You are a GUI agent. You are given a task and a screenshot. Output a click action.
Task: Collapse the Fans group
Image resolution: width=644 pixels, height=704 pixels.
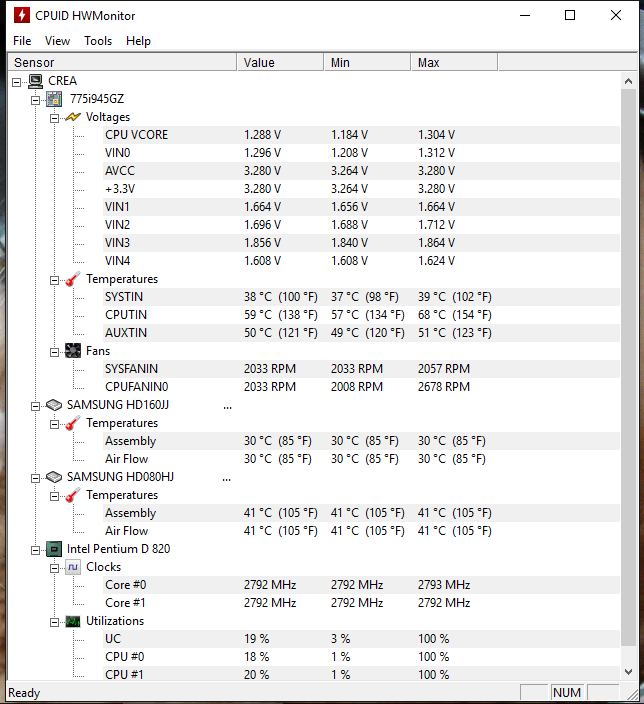click(54, 352)
